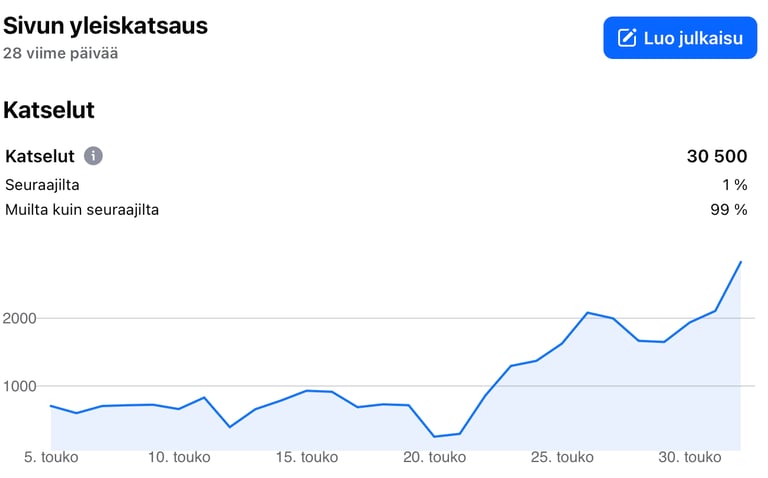Click the 2000 y-axis gridline label

tap(20, 318)
